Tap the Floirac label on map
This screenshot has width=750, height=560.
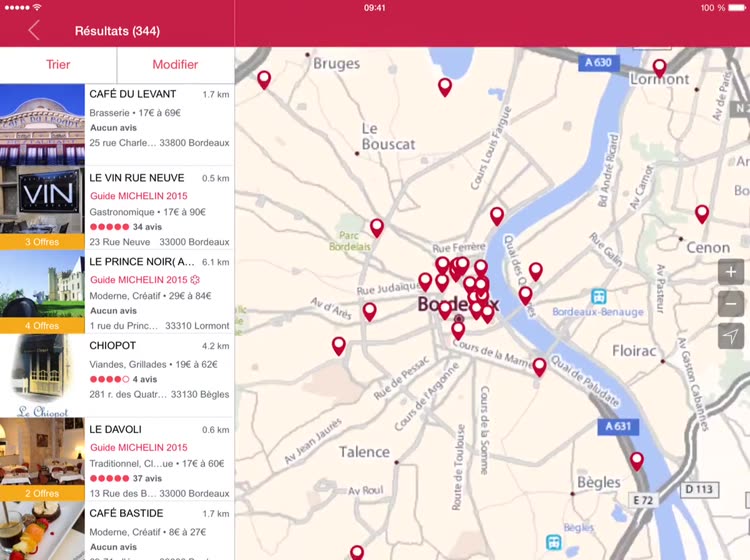(x=634, y=351)
